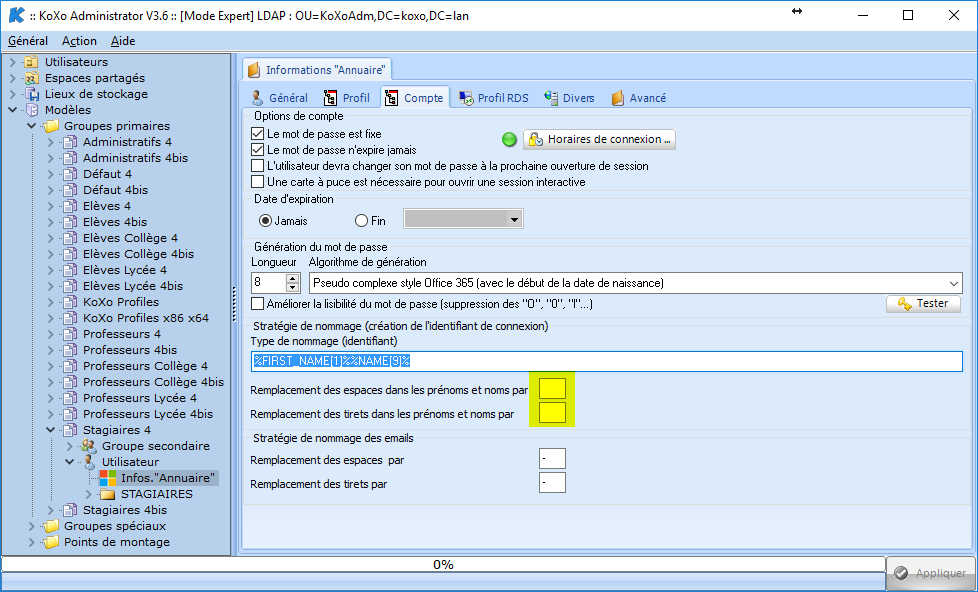Click the Espaces partagés tree icon
Screen dimensions: 978x592
click(x=31, y=78)
